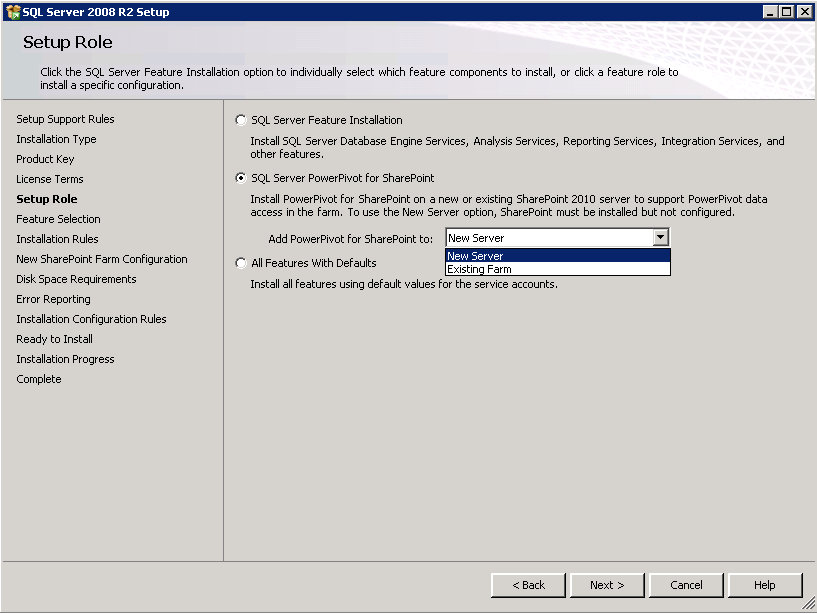Maximize the SQL Server Setup window

tap(787, 11)
